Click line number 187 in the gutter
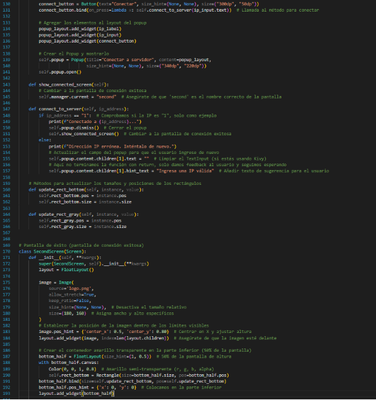The width and height of the screenshot is (376, 400). 7,356
